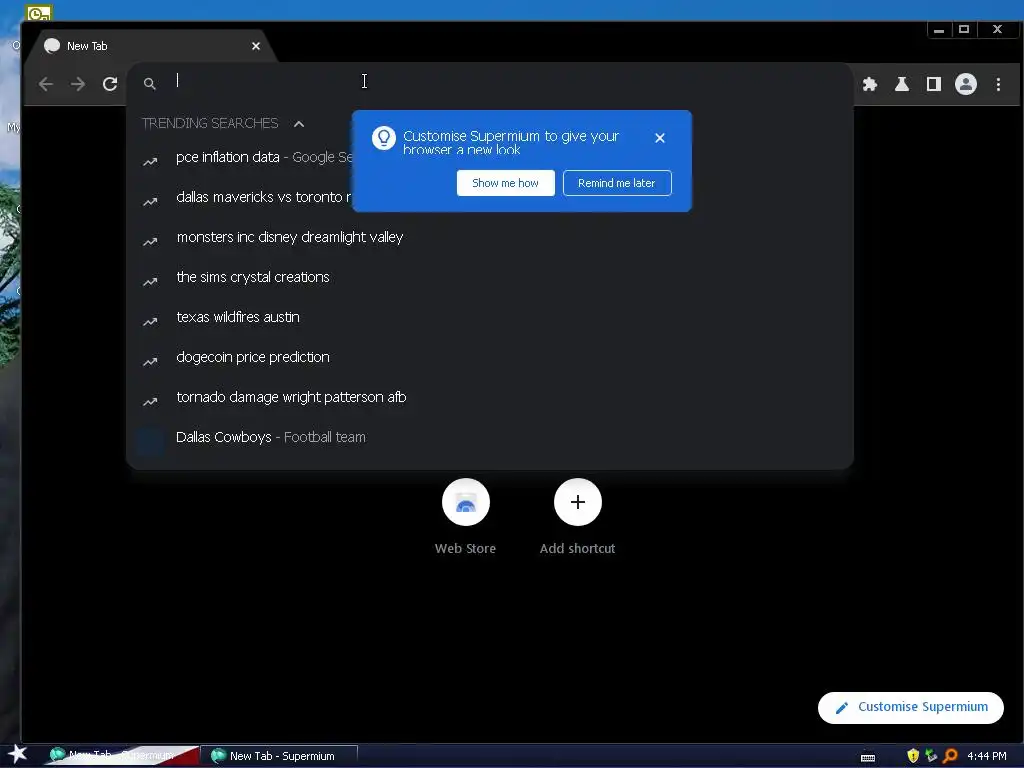Image resolution: width=1024 pixels, height=768 pixels.
Task: Reload the page with the refresh icon
Action: point(110,84)
